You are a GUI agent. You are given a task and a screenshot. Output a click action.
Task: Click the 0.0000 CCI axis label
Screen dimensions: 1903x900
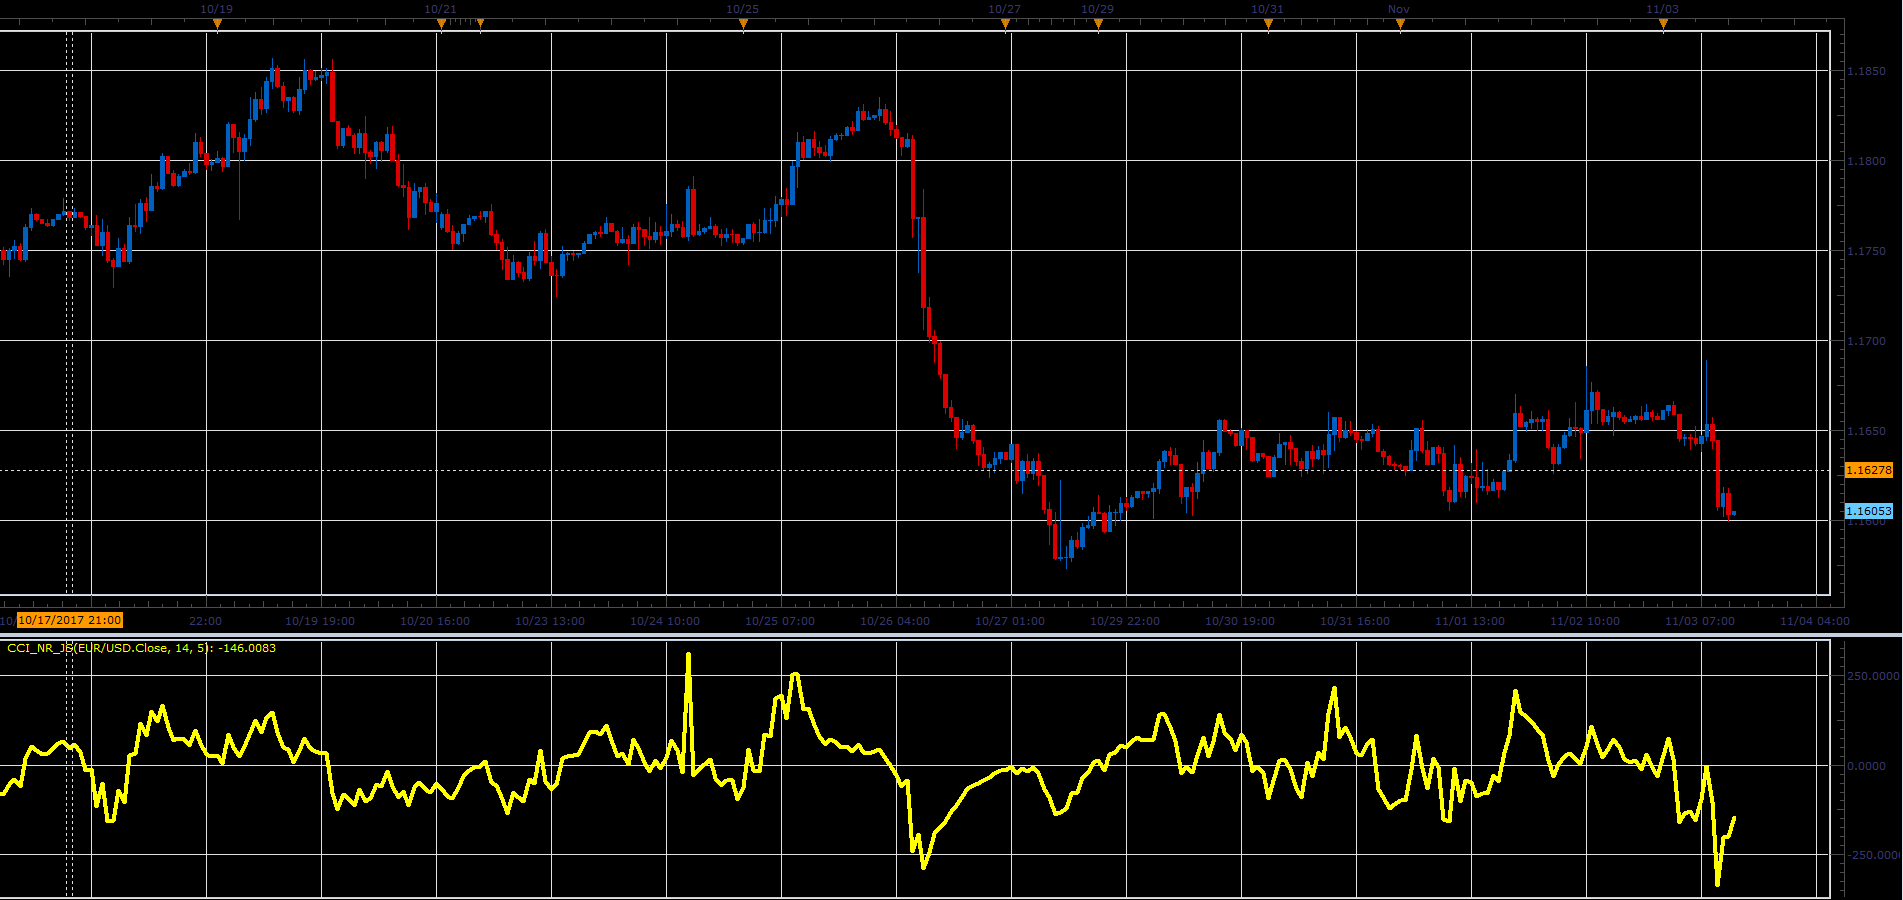(1866, 766)
